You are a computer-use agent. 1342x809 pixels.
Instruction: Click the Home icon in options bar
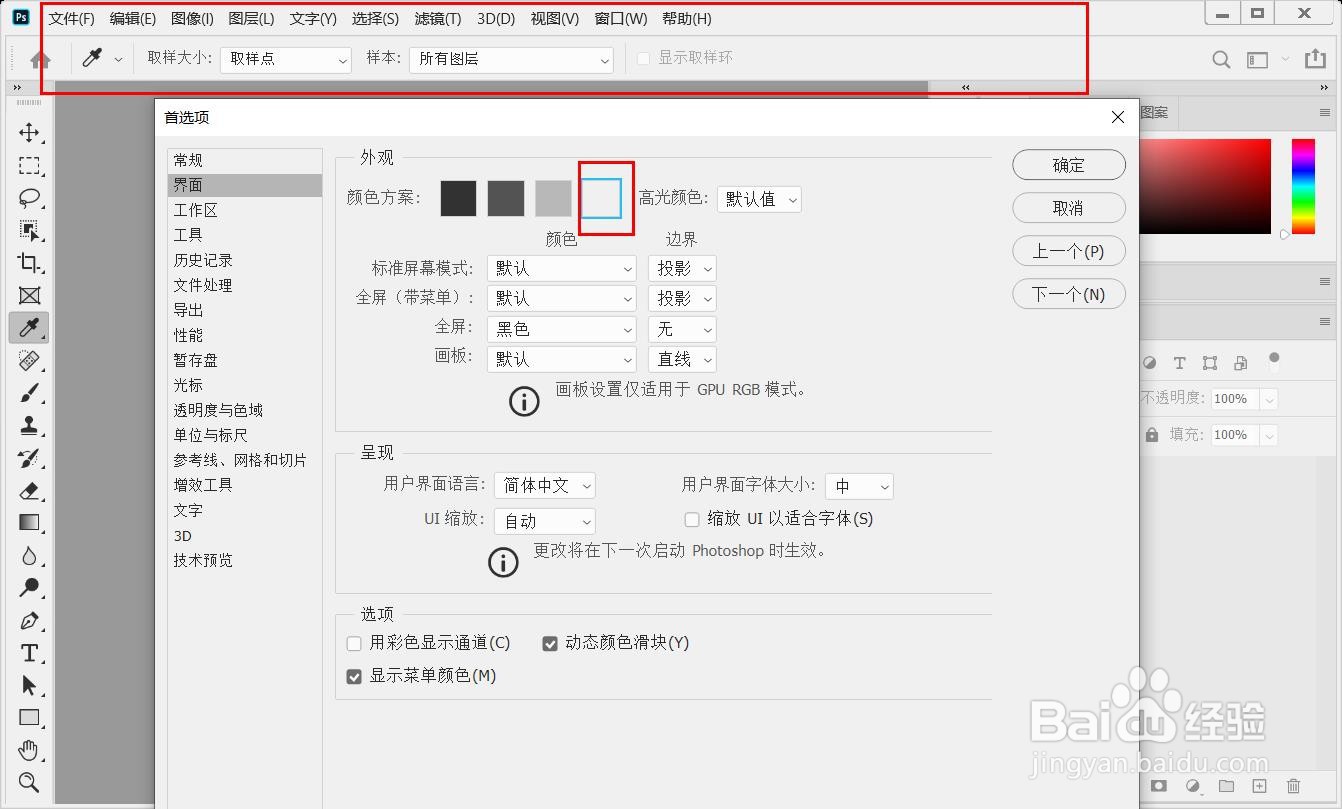pos(40,59)
